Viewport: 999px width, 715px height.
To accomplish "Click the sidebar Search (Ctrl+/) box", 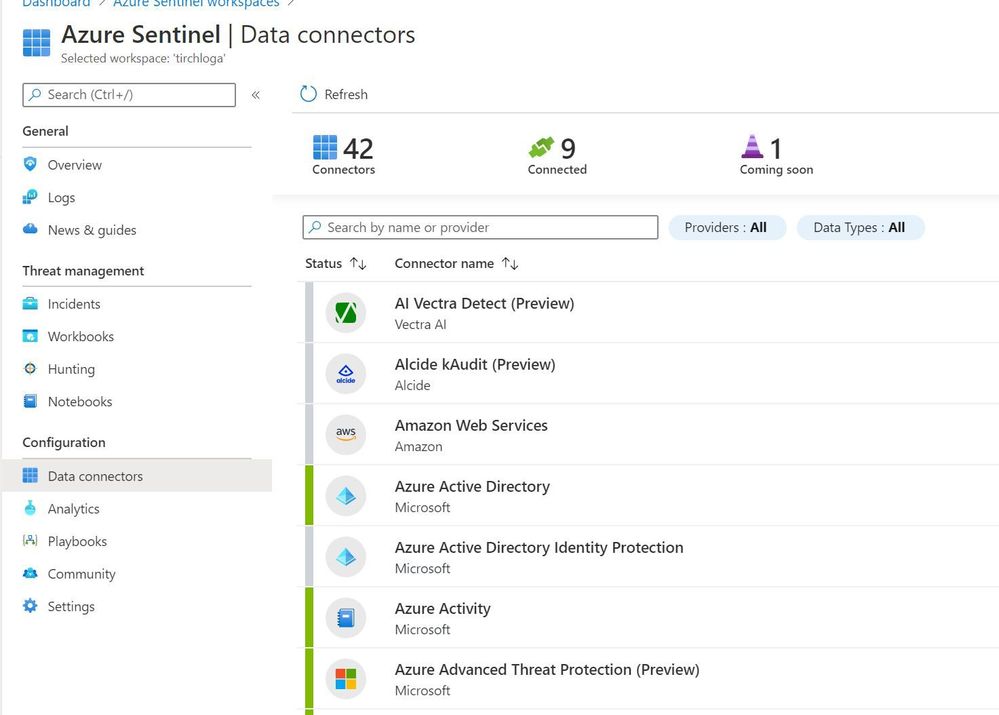I will [129, 95].
